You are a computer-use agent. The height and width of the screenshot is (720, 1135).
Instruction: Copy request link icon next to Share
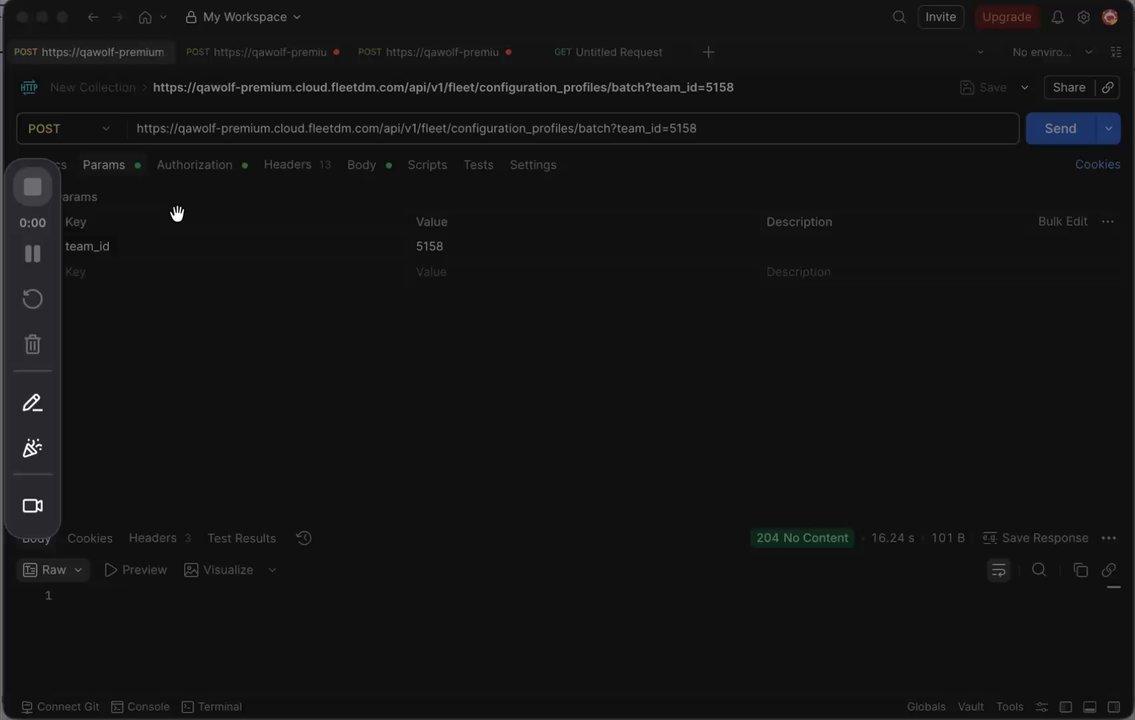(1107, 88)
